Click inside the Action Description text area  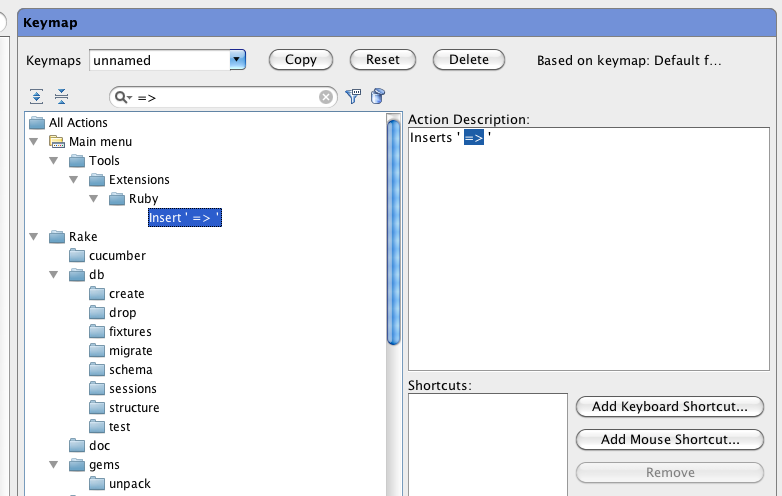tap(589, 249)
